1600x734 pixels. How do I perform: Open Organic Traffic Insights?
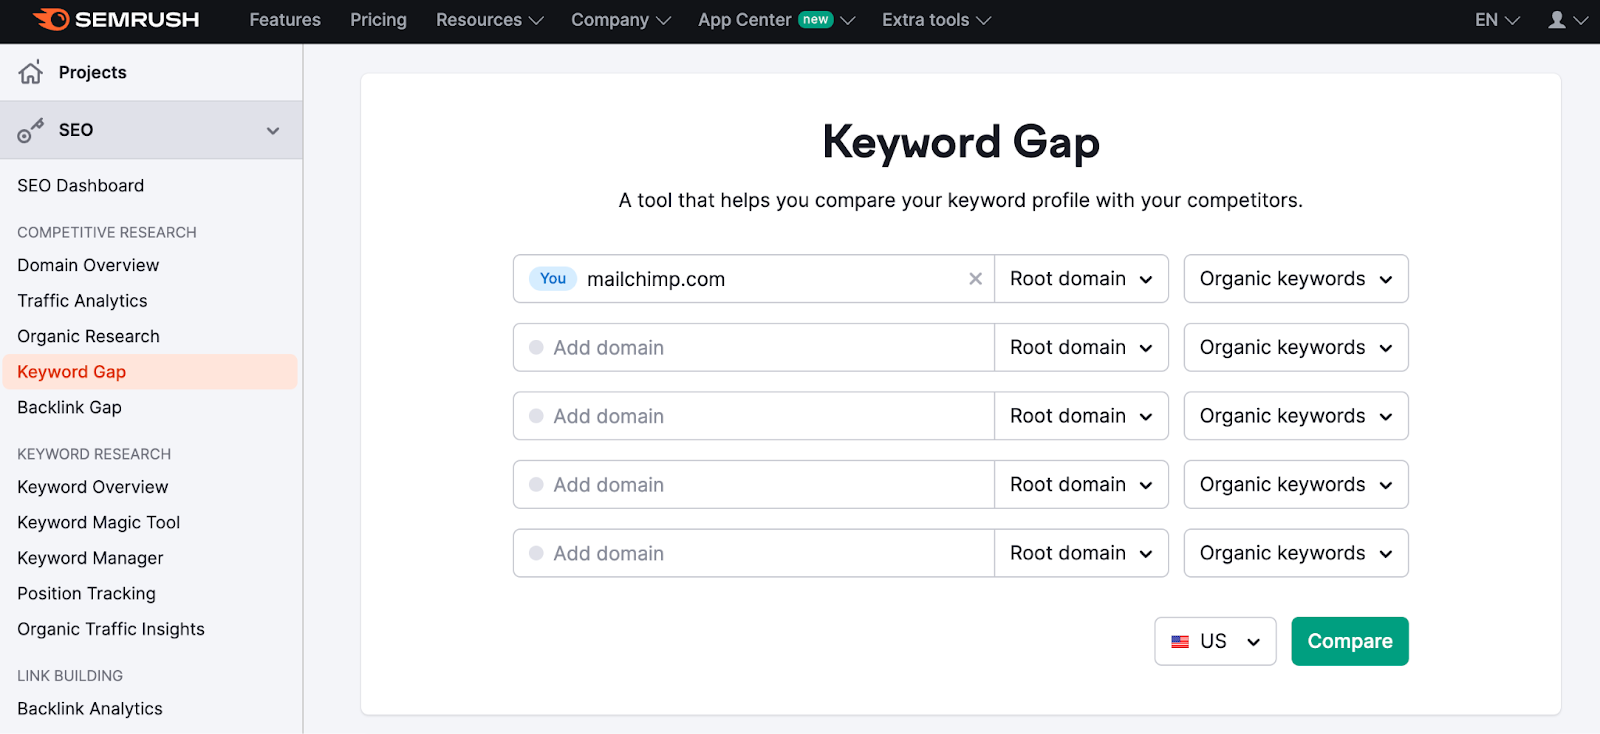(x=111, y=629)
